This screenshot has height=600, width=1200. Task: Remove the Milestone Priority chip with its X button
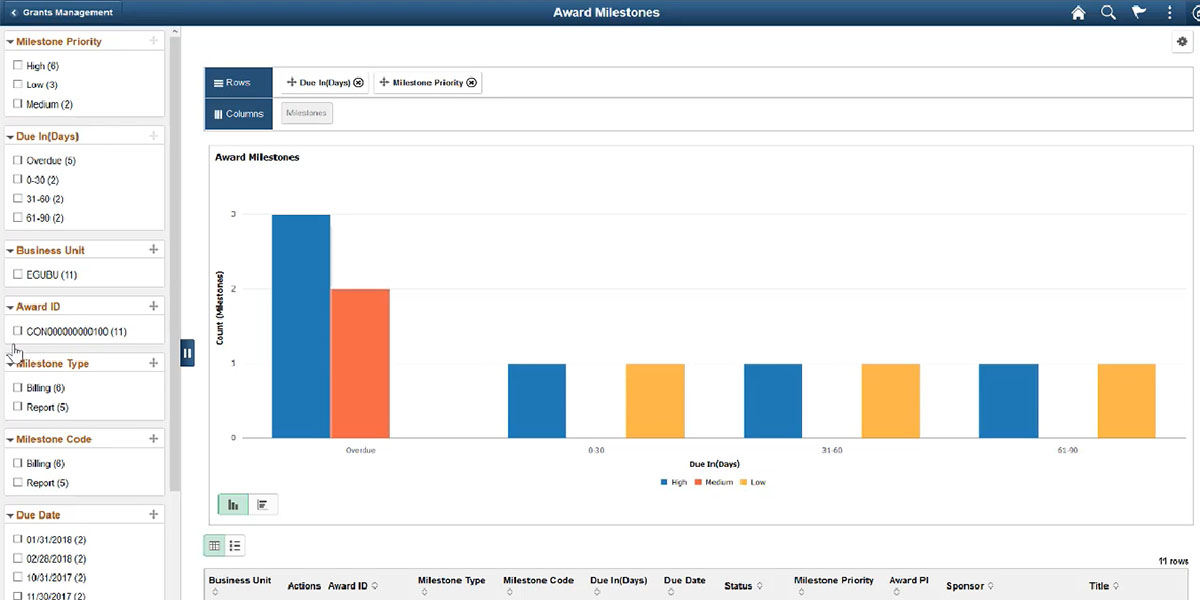coord(472,82)
